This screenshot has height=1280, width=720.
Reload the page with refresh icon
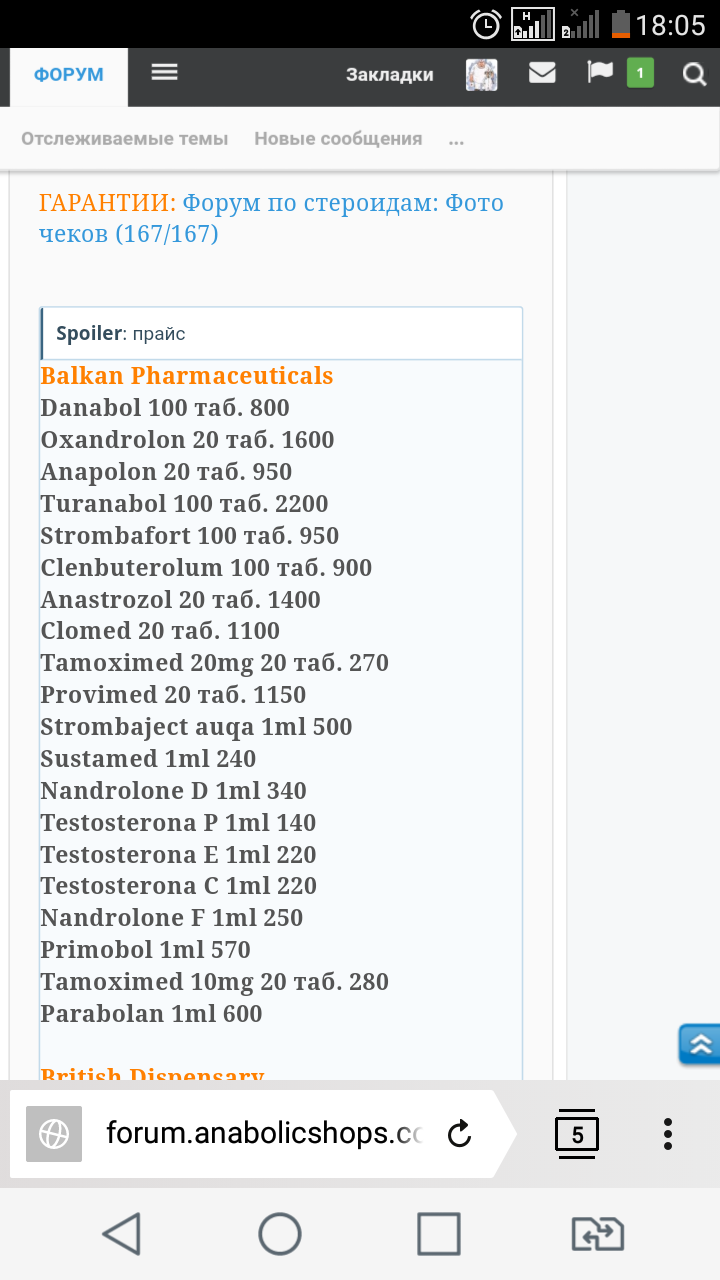point(459,1133)
